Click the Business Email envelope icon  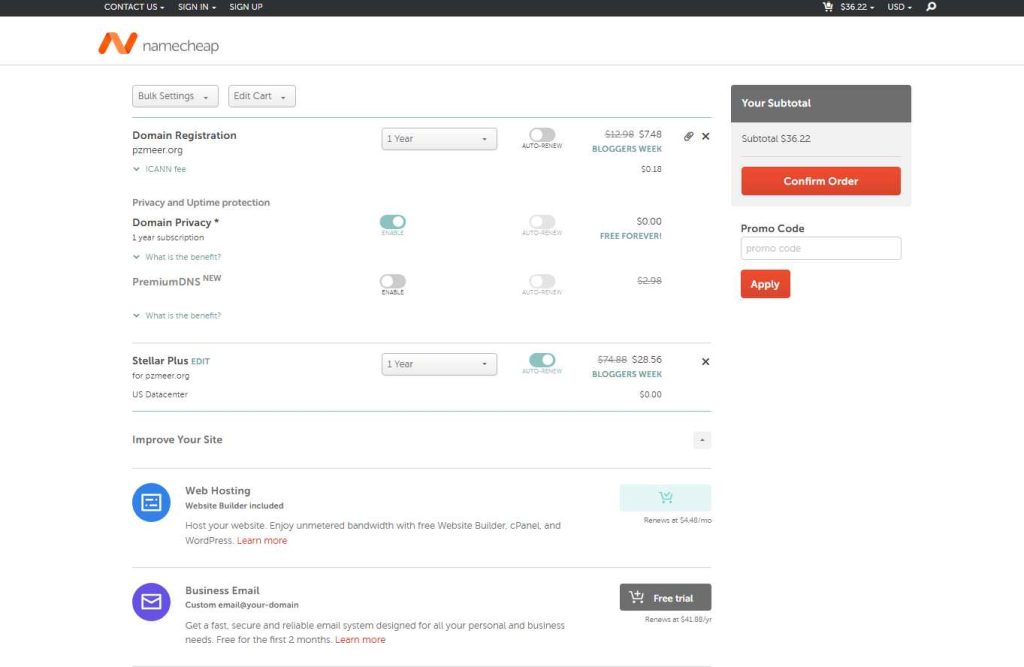tap(151, 602)
